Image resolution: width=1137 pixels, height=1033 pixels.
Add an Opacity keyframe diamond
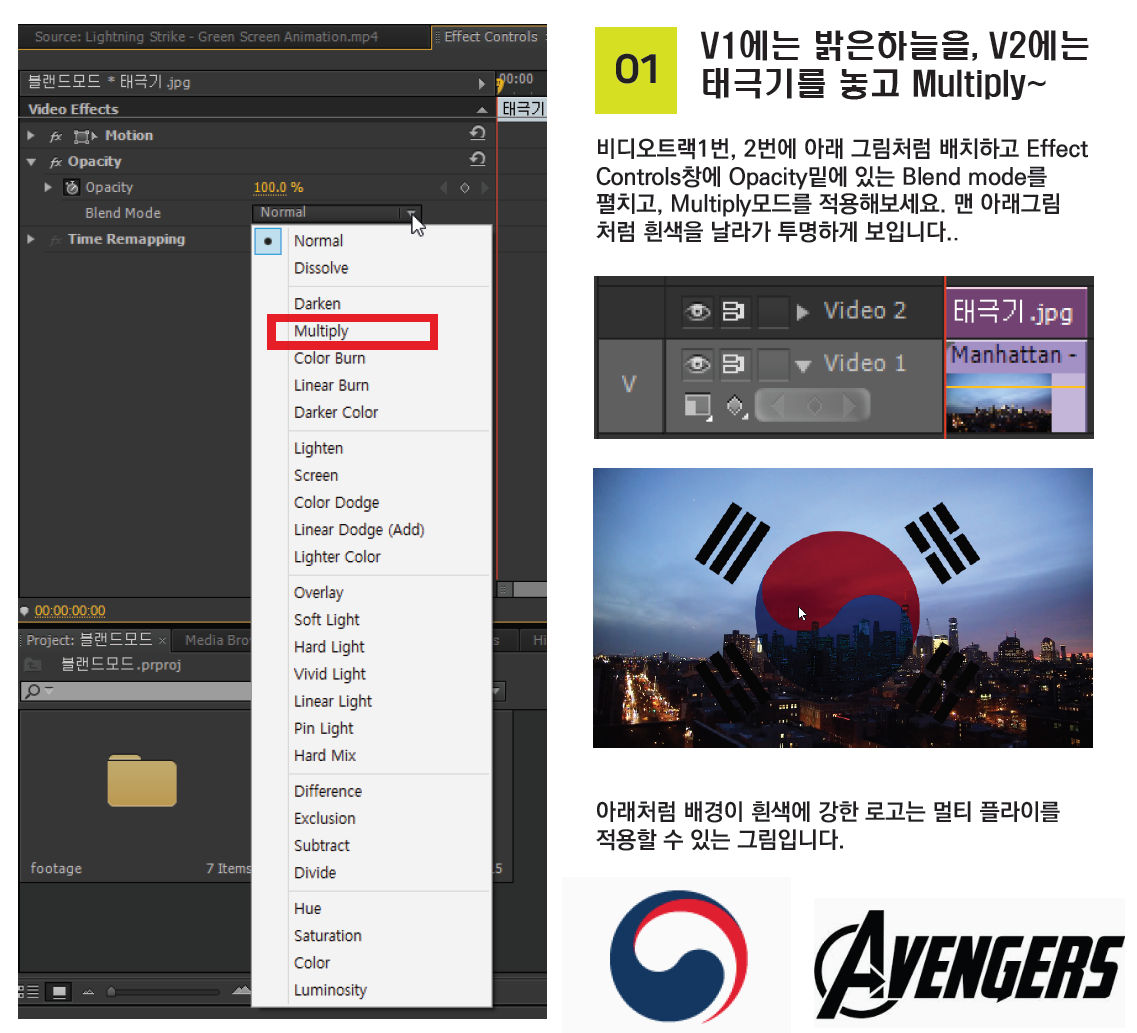[x=465, y=188]
